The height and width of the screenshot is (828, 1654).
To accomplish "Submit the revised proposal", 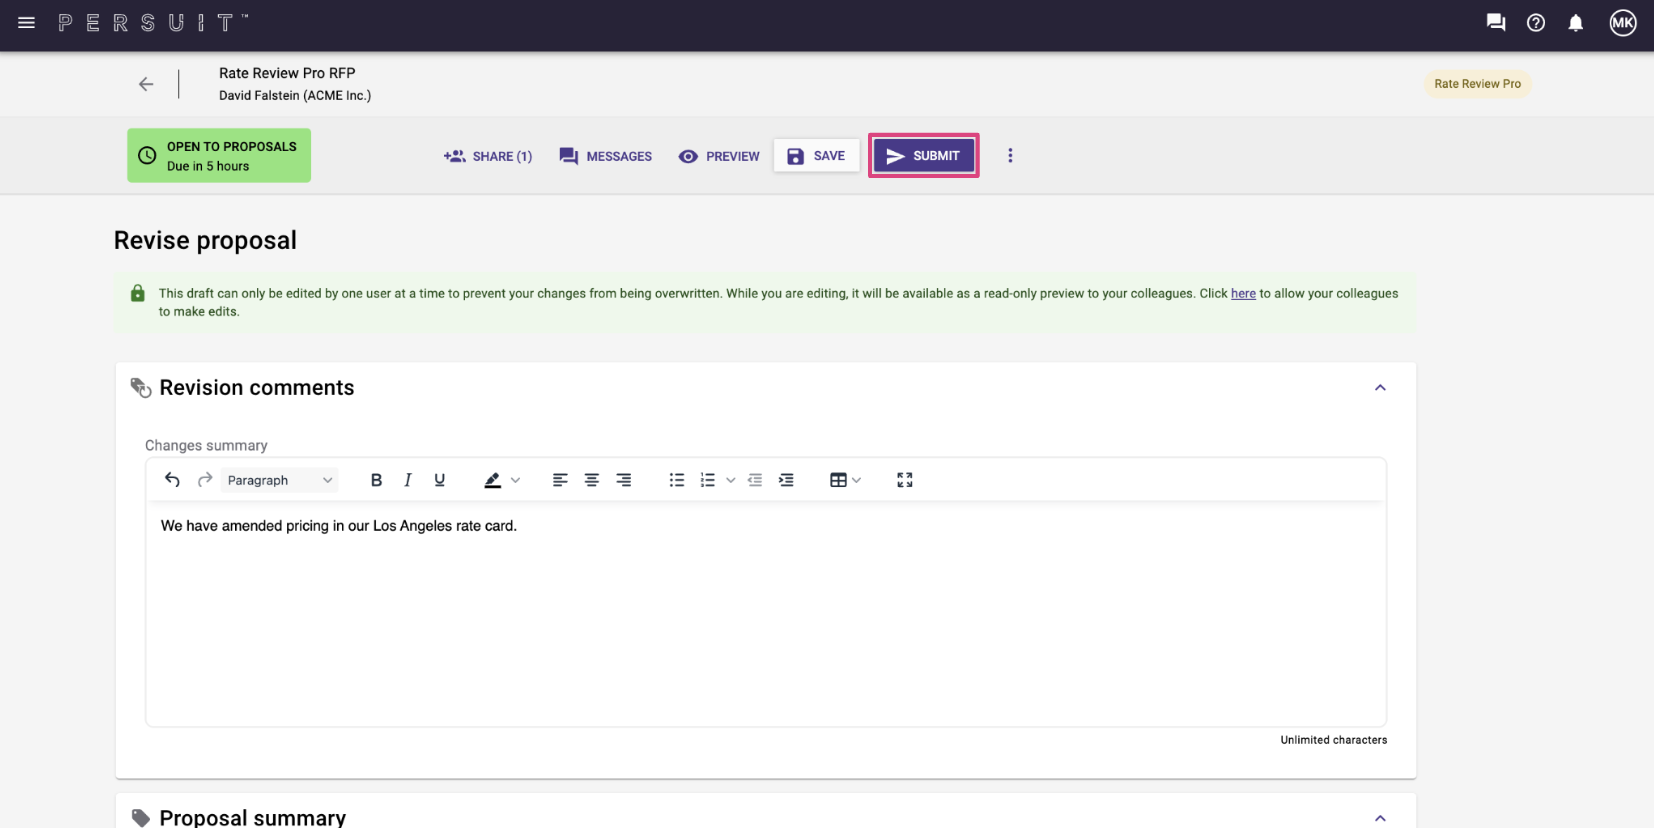I will tap(923, 156).
